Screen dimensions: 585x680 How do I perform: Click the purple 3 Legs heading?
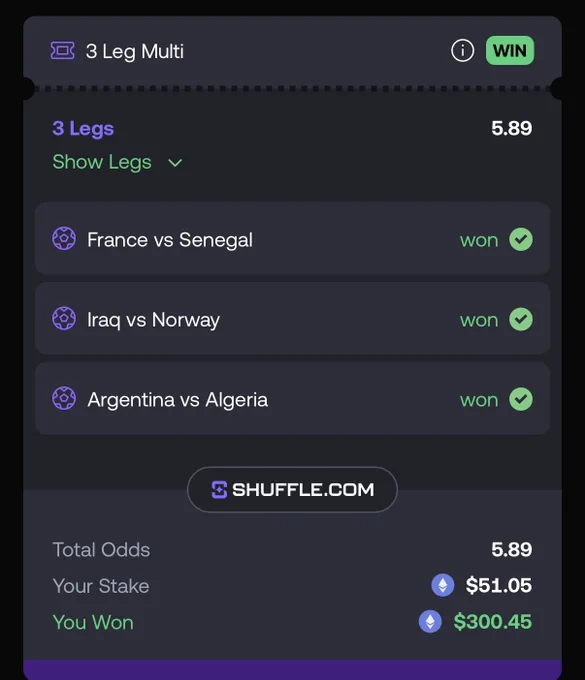pyautogui.click(x=83, y=128)
